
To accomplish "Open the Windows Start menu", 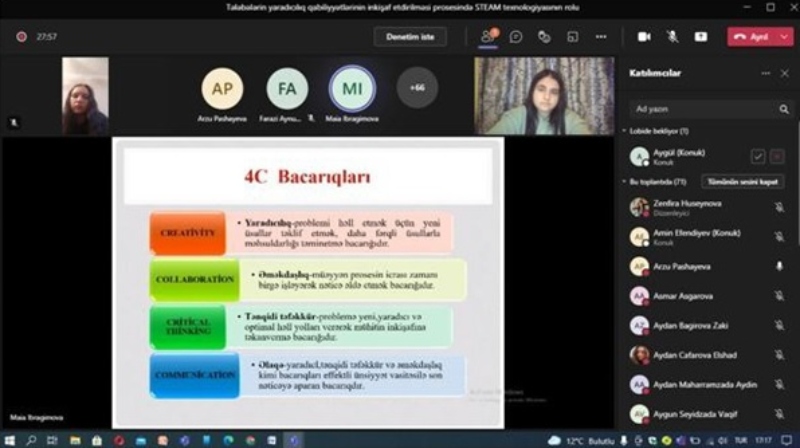I will coord(10,440).
